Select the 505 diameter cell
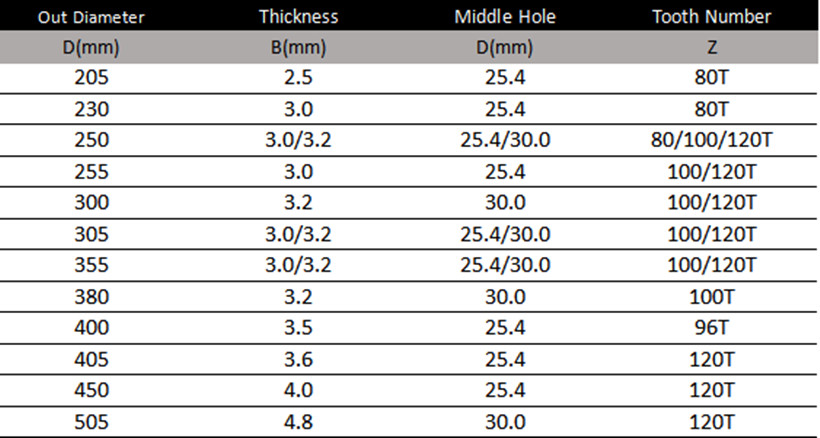The width and height of the screenshot is (820, 438). coord(91,421)
